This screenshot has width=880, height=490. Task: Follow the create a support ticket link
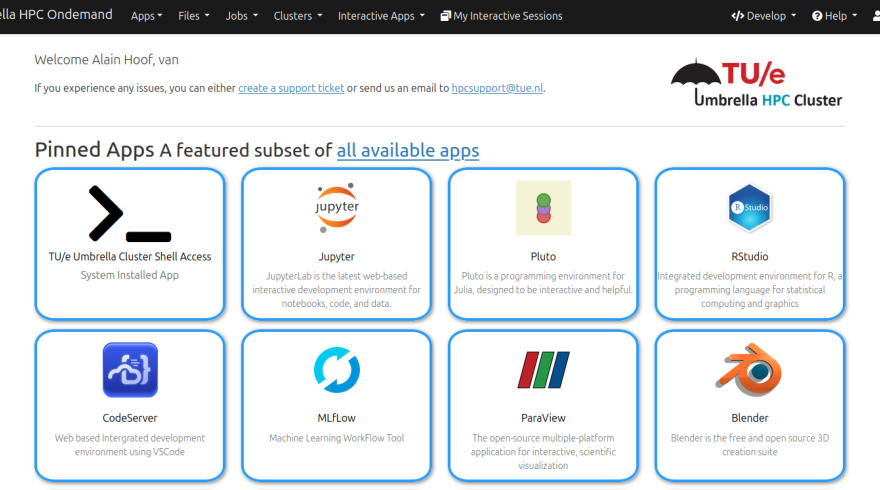(291, 88)
